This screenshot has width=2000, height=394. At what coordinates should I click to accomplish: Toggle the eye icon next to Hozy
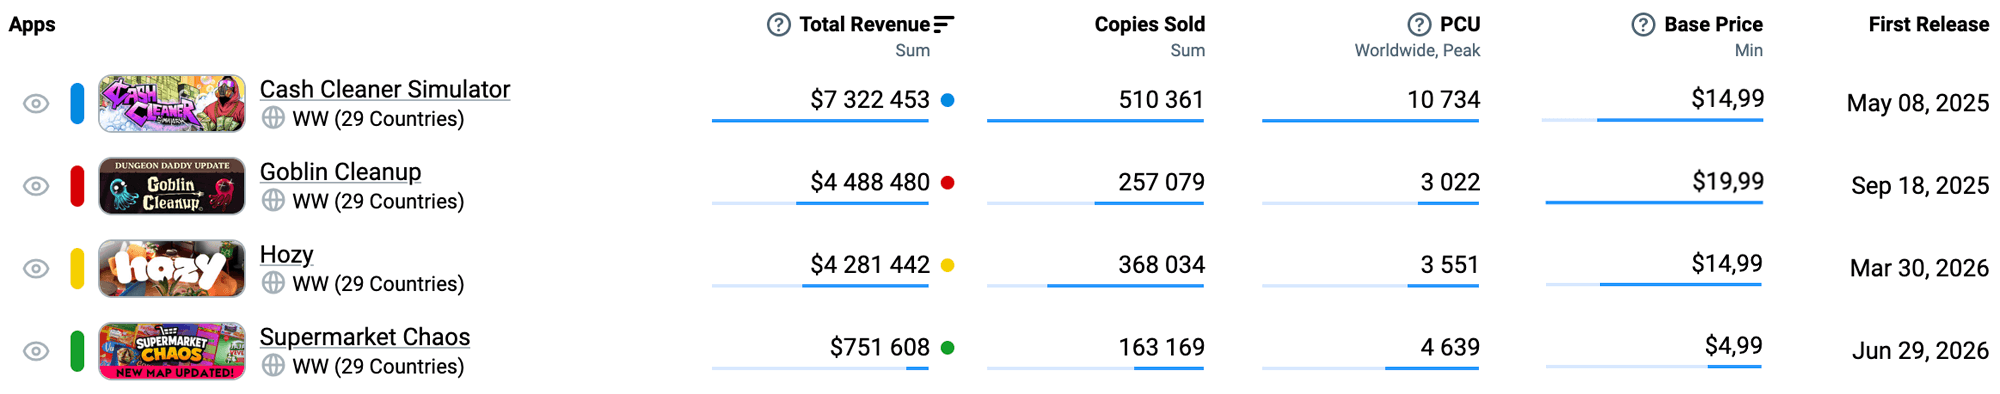click(x=36, y=269)
